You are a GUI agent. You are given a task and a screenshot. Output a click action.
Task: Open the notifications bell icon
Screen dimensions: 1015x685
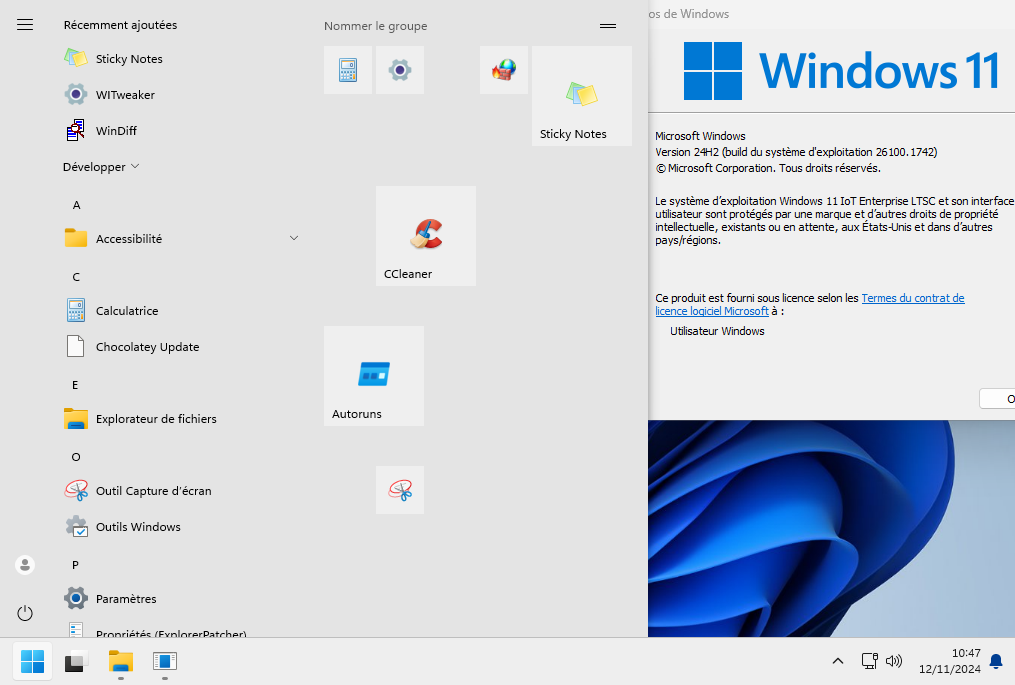pos(996,661)
